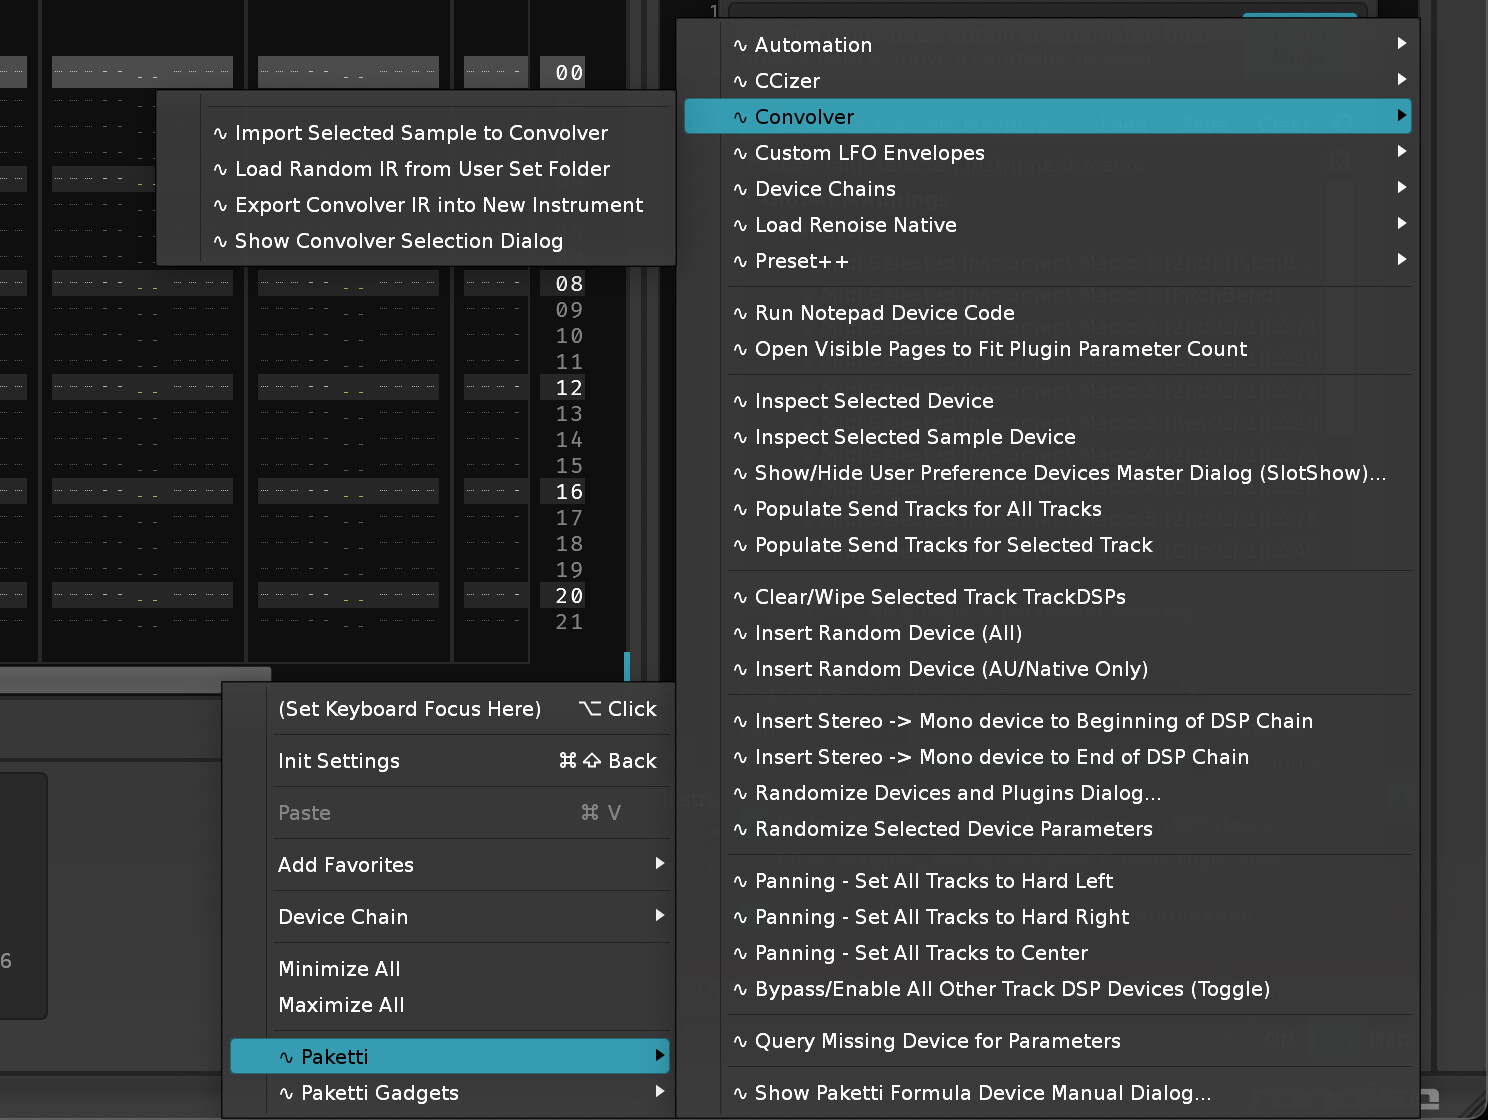The height and width of the screenshot is (1120, 1488).
Task: Click Export Convolver IR into New Instrument
Action: [x=438, y=205]
